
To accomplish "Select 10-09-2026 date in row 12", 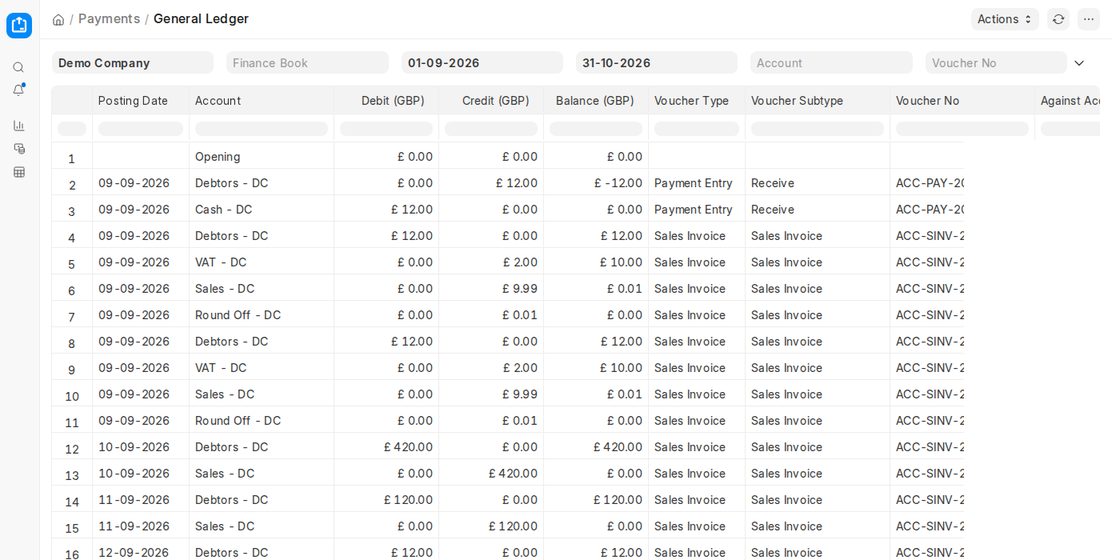I will pyautogui.click(x=141, y=447).
